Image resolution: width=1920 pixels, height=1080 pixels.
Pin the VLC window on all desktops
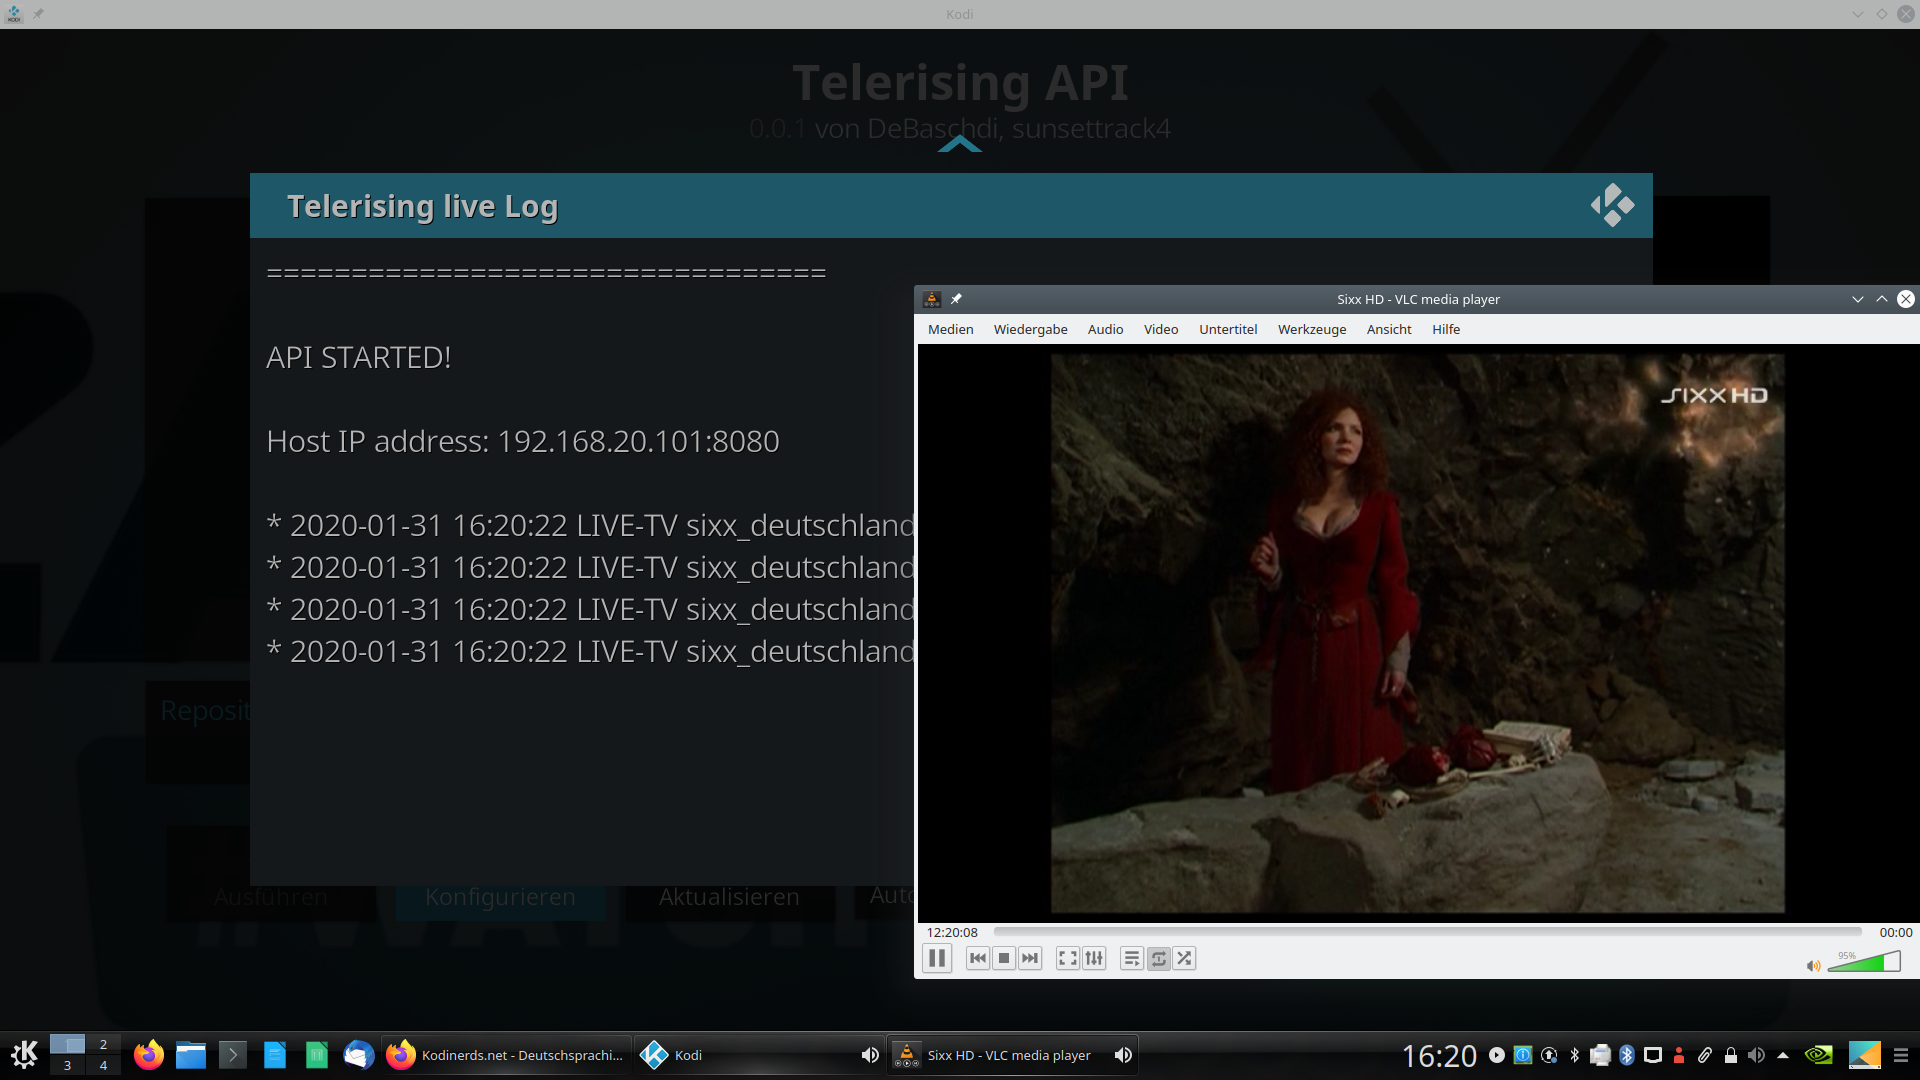point(956,299)
